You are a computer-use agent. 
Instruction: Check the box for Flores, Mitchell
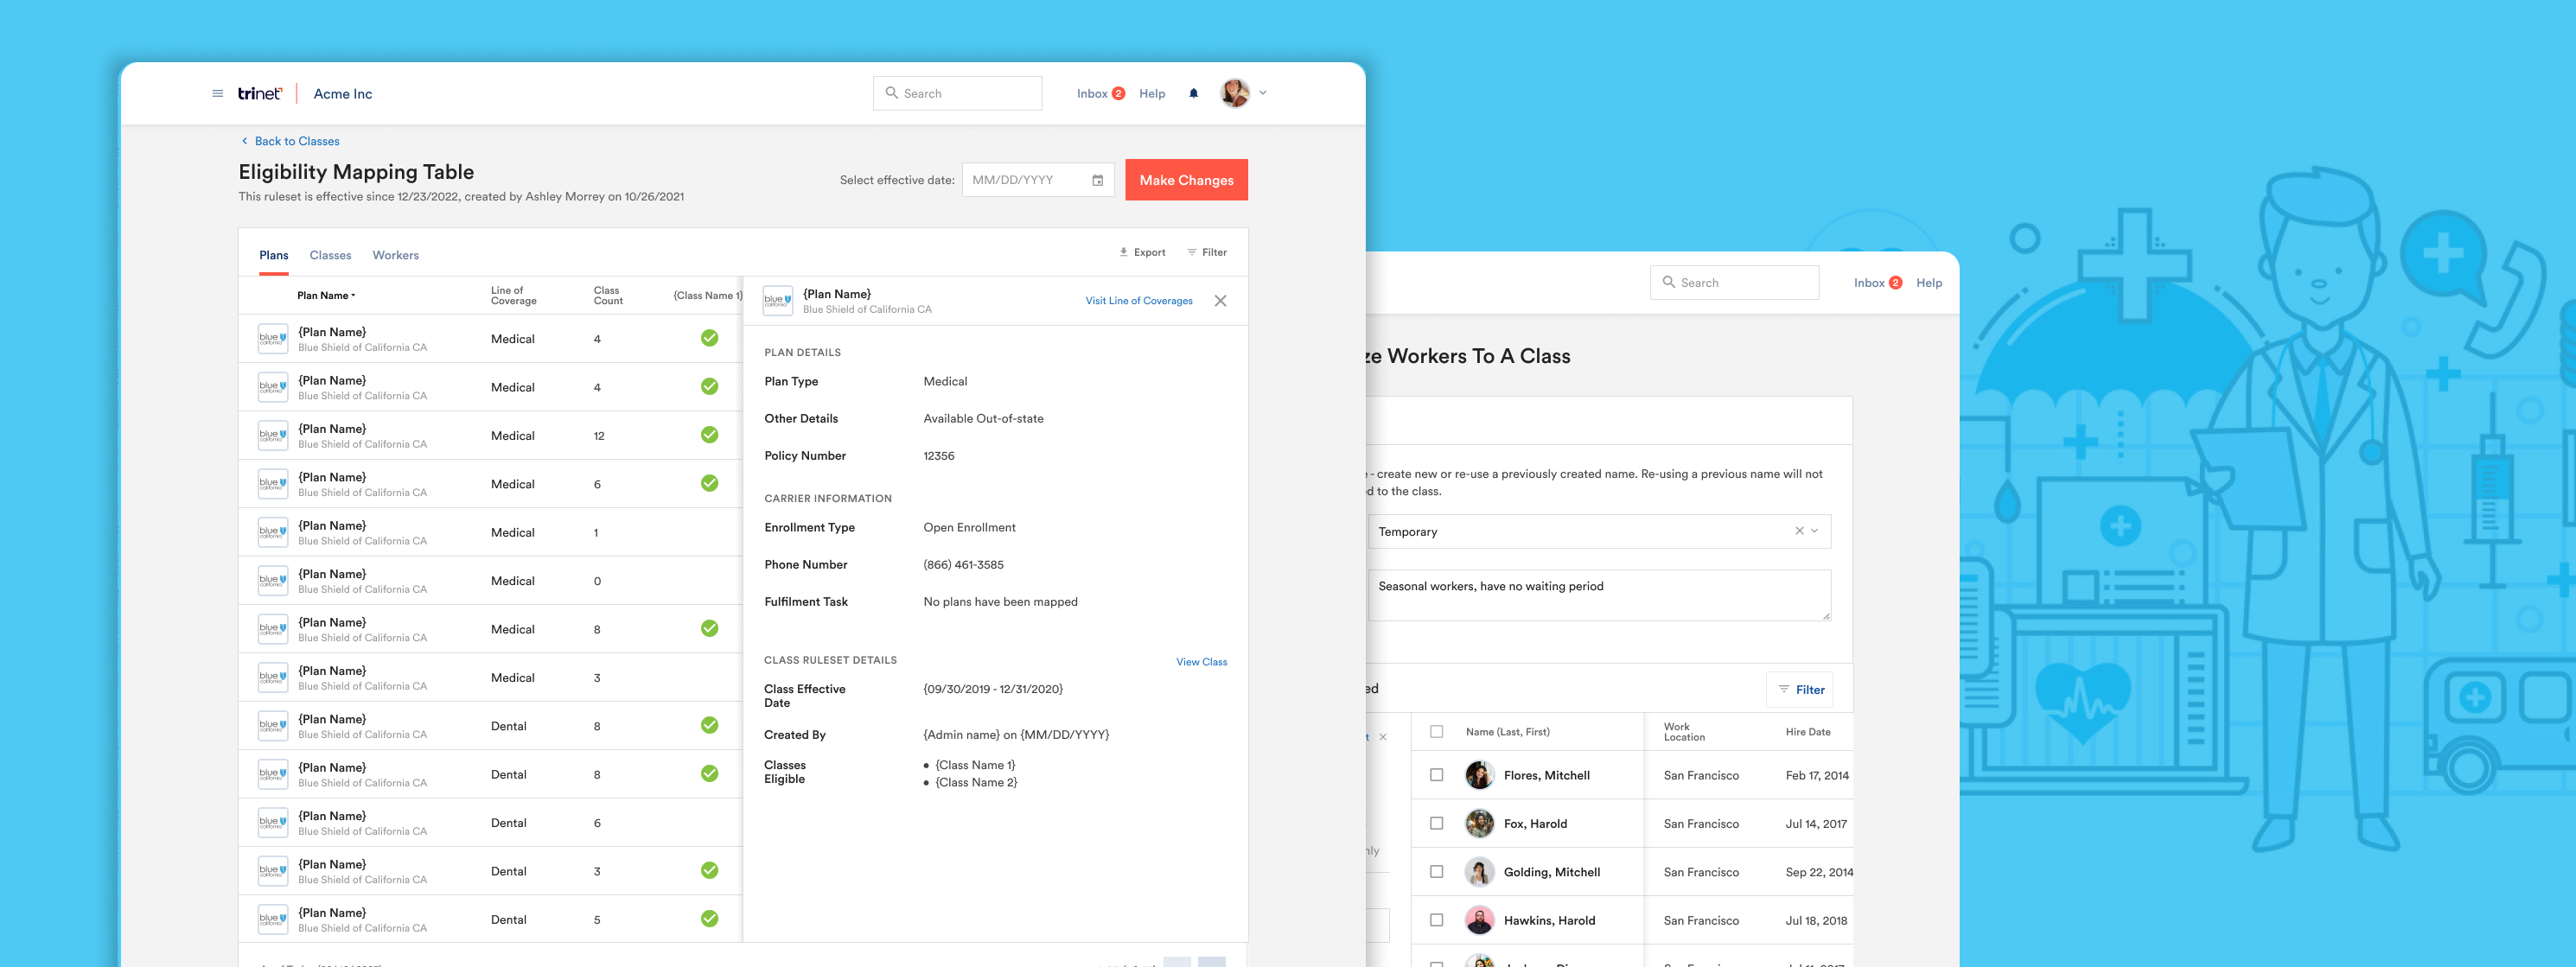1436,775
